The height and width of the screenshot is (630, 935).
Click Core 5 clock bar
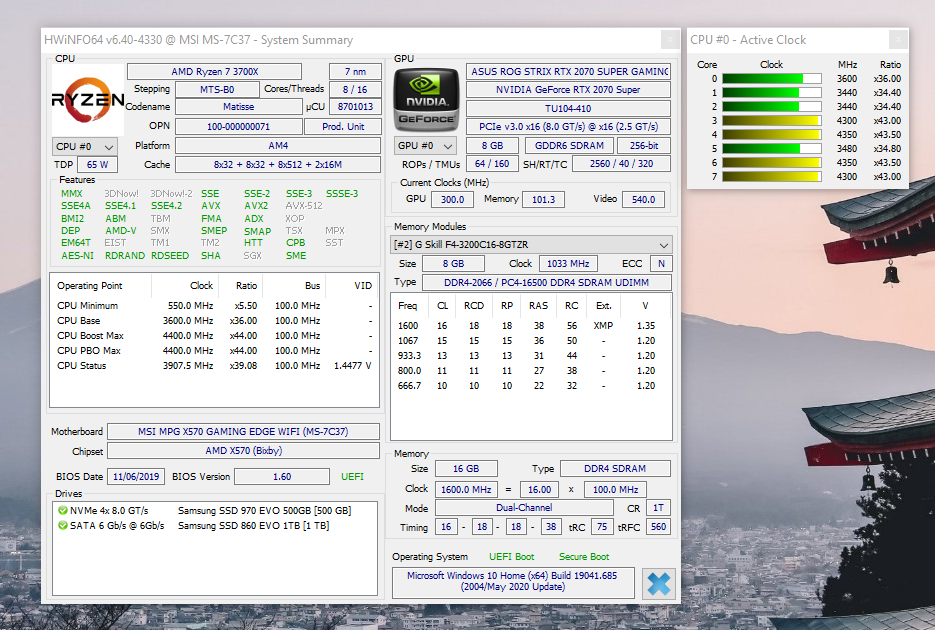tap(772, 148)
